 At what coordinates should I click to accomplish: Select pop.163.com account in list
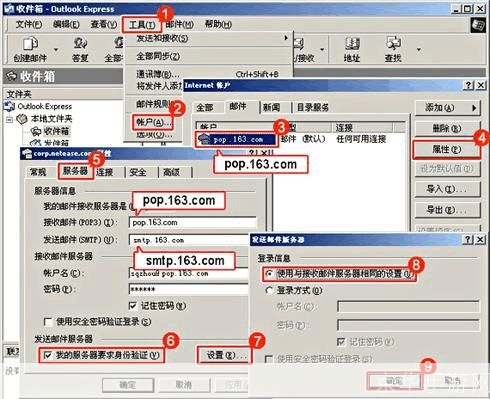[236, 140]
